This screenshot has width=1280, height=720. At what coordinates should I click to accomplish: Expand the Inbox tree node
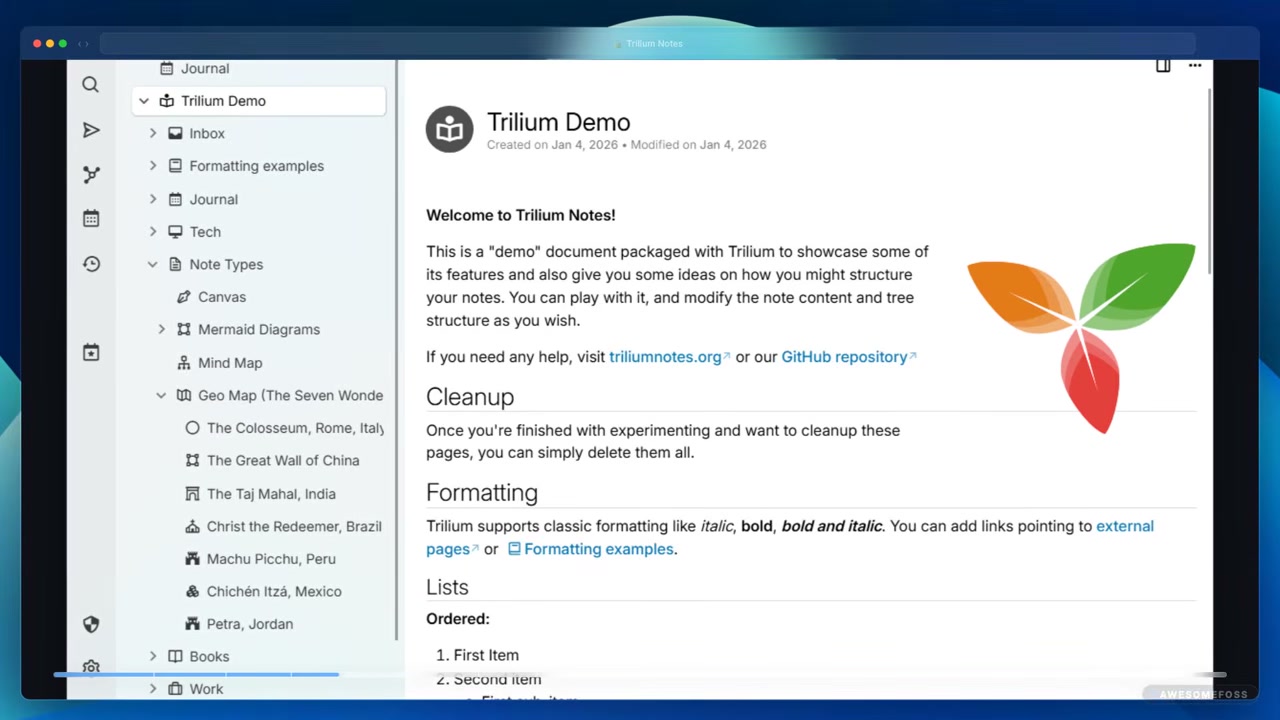[x=153, y=133]
